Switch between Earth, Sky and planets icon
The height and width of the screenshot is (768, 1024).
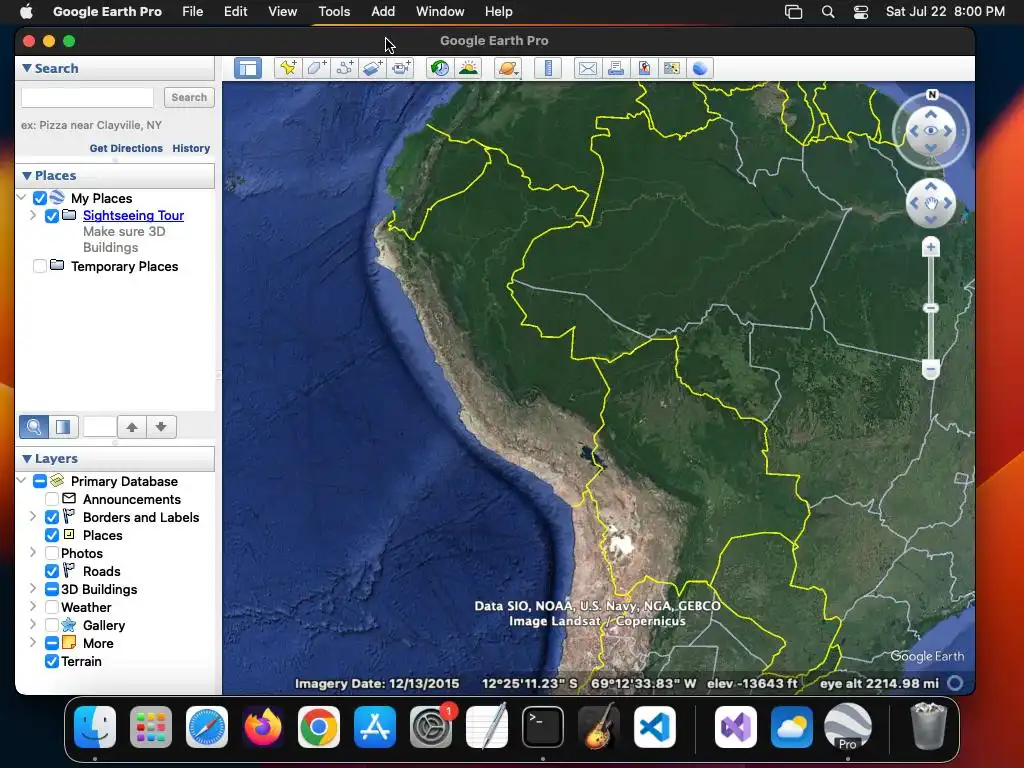(508, 68)
